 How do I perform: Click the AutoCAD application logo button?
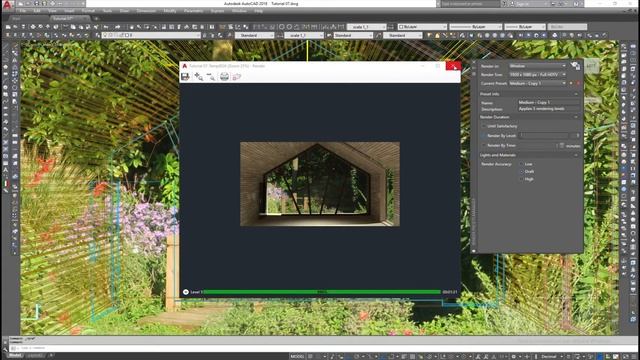[x=7, y=4]
